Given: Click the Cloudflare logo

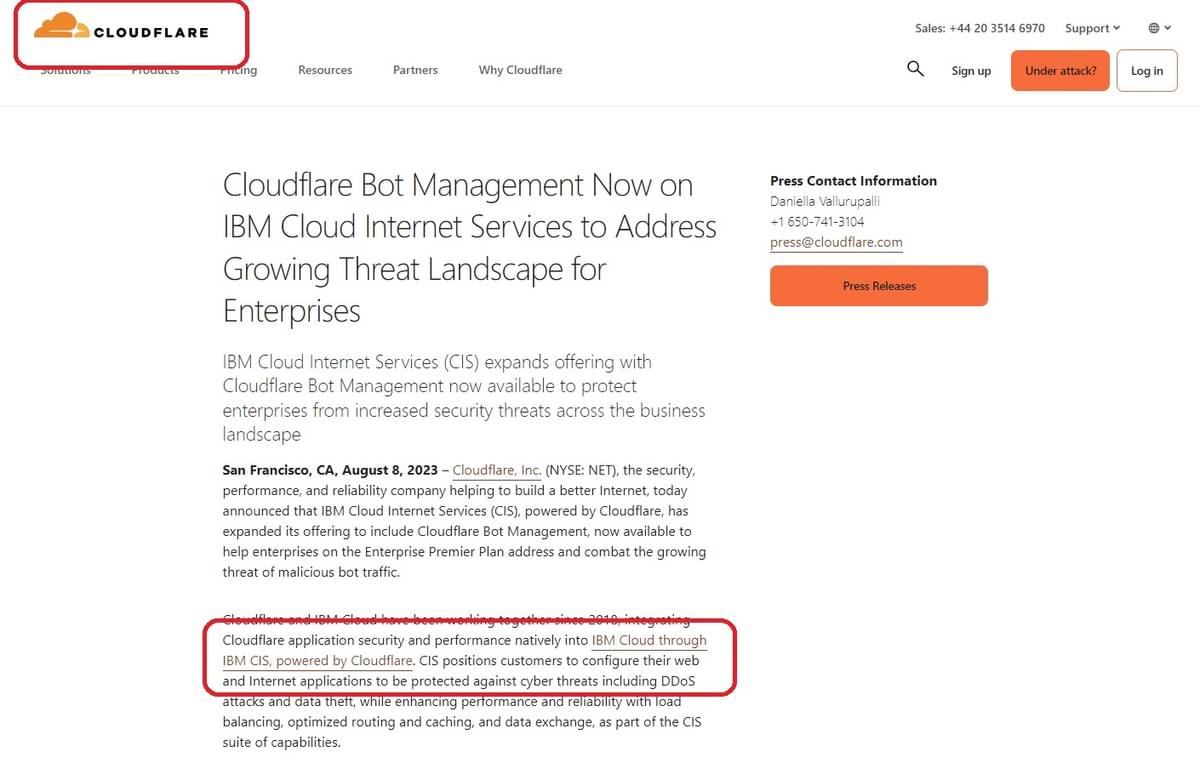Looking at the screenshot, I should tap(121, 27).
